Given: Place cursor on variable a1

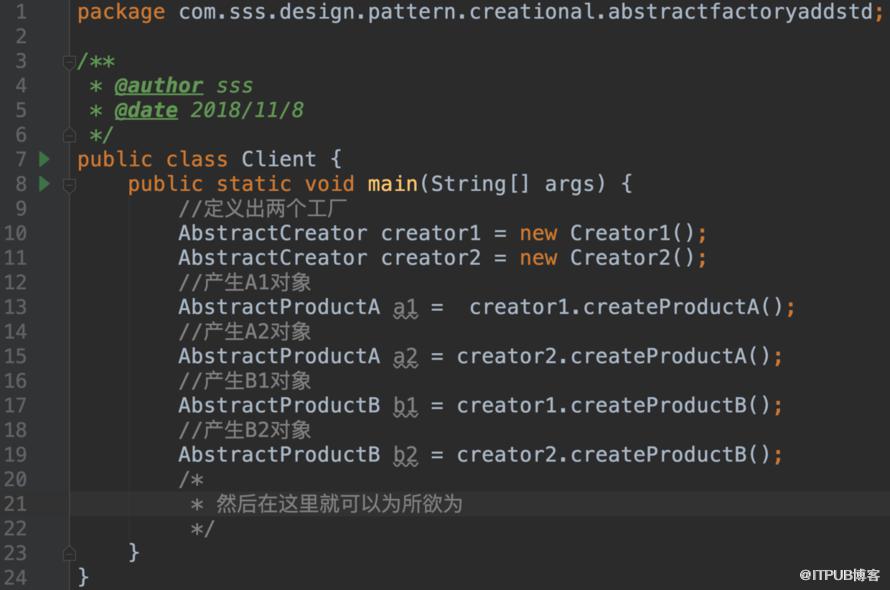Looking at the screenshot, I should click(x=405, y=308).
